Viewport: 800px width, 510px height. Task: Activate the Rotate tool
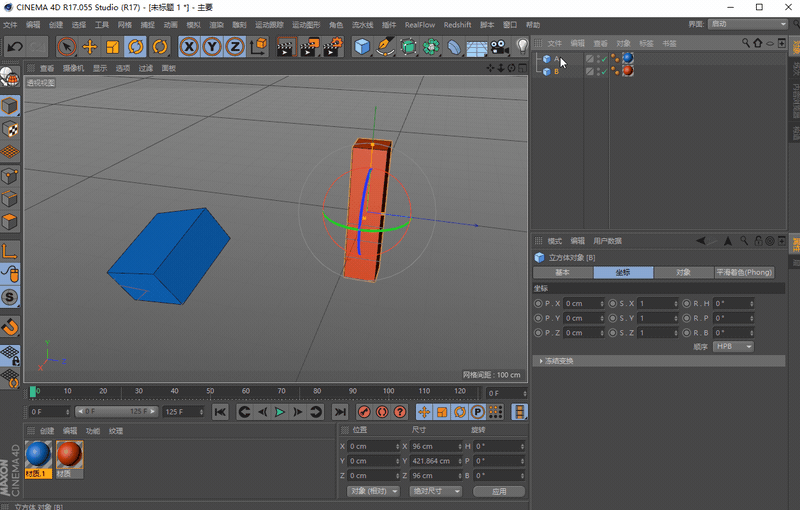[136, 47]
